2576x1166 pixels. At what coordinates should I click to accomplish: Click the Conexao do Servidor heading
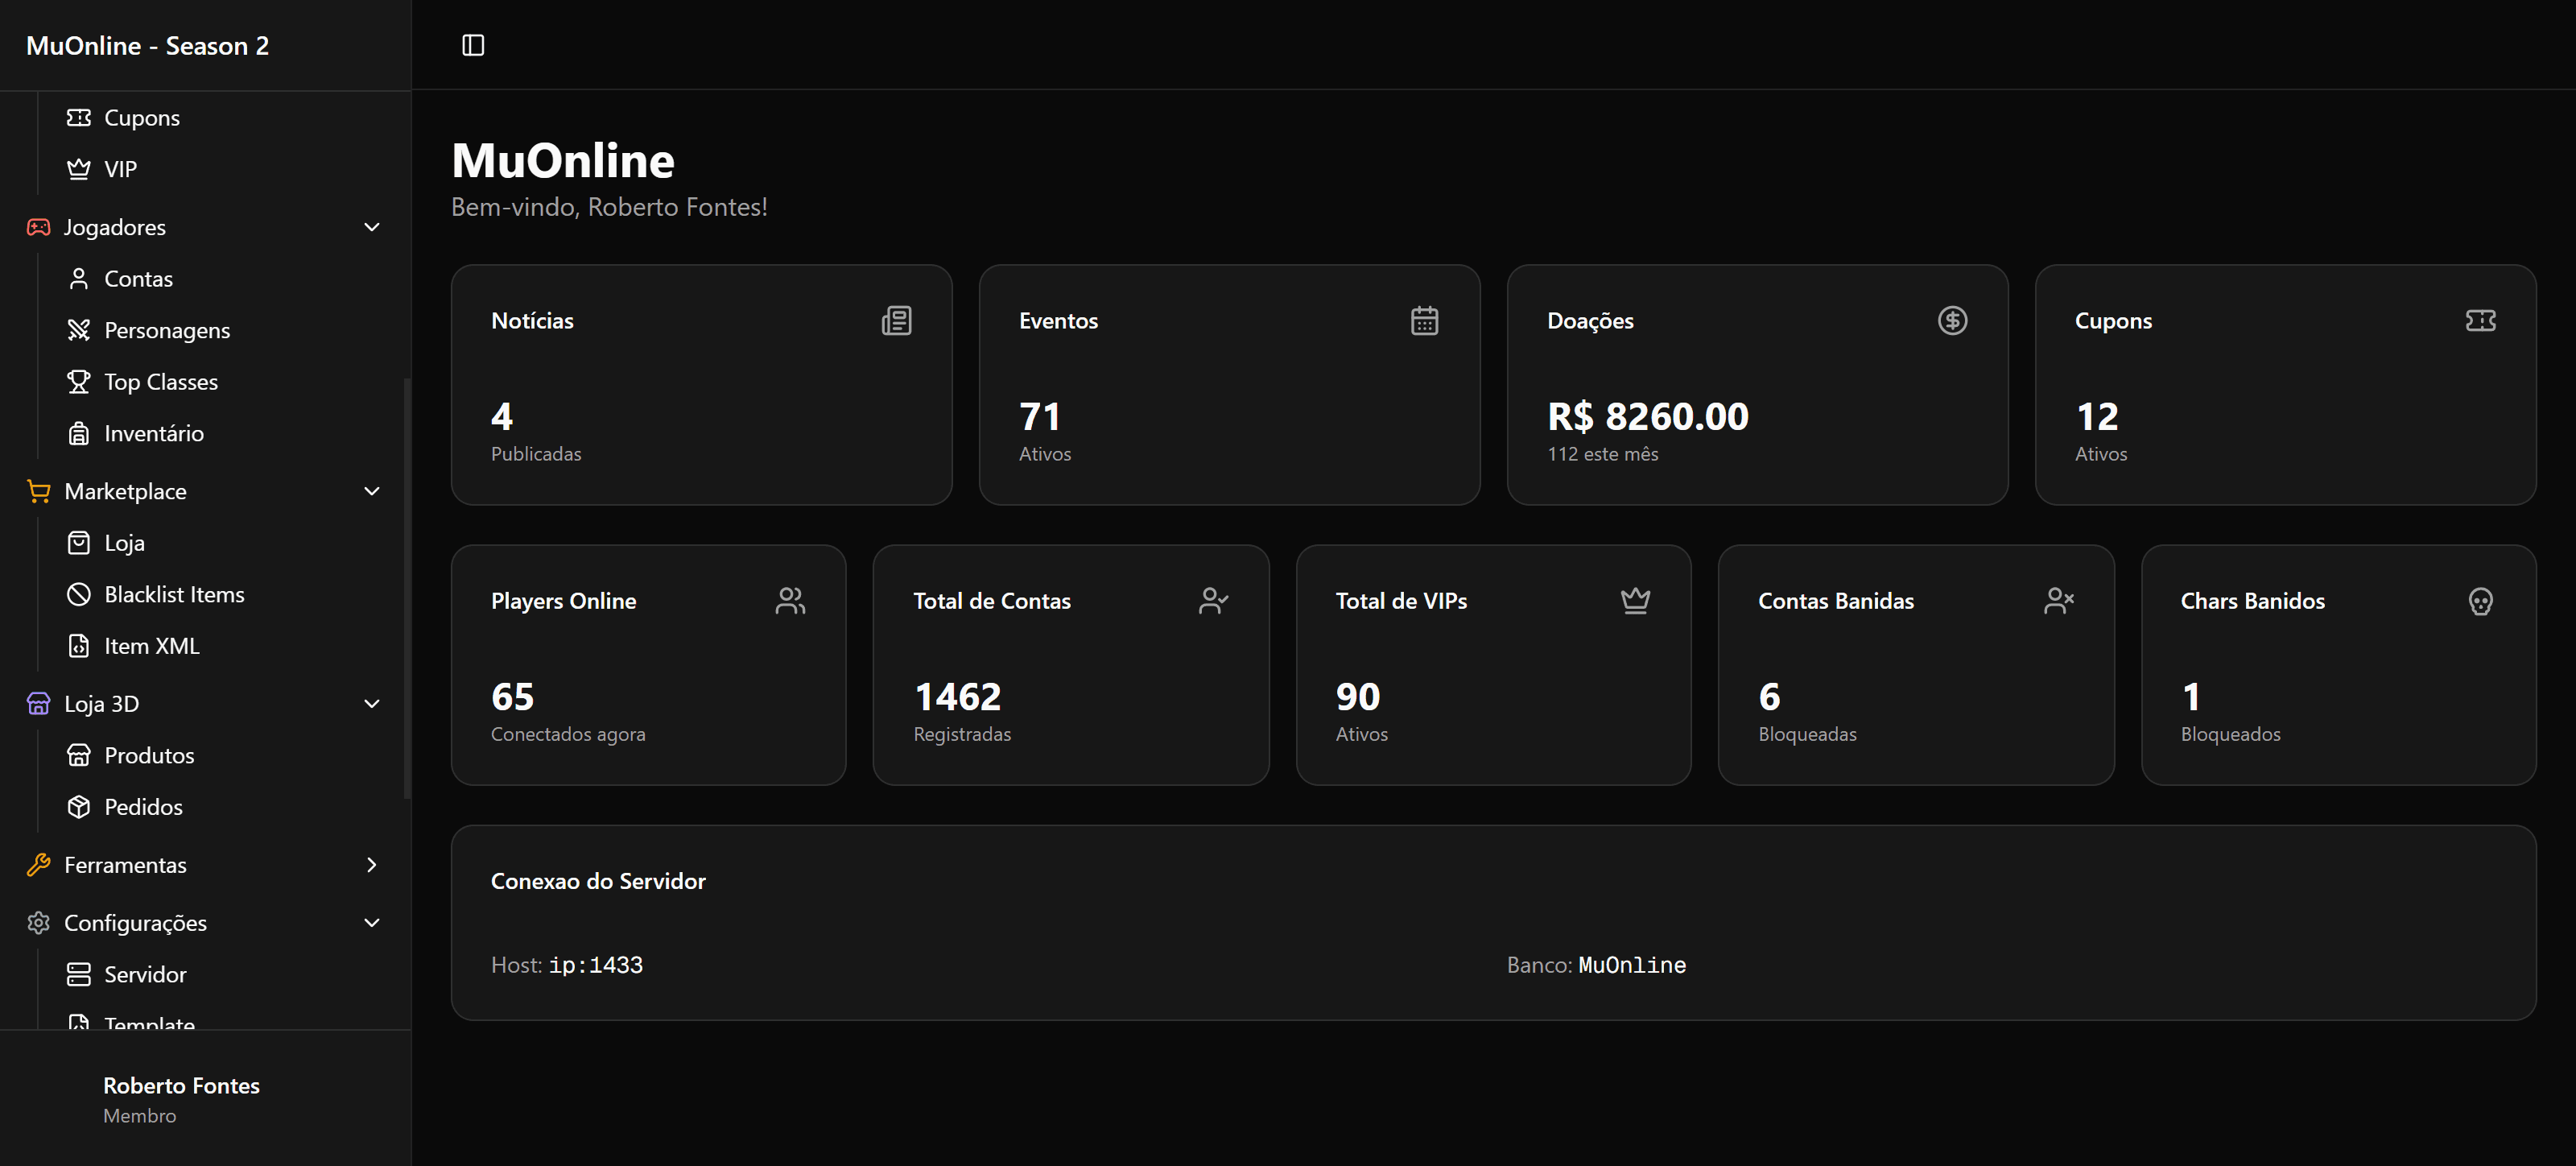click(x=598, y=881)
